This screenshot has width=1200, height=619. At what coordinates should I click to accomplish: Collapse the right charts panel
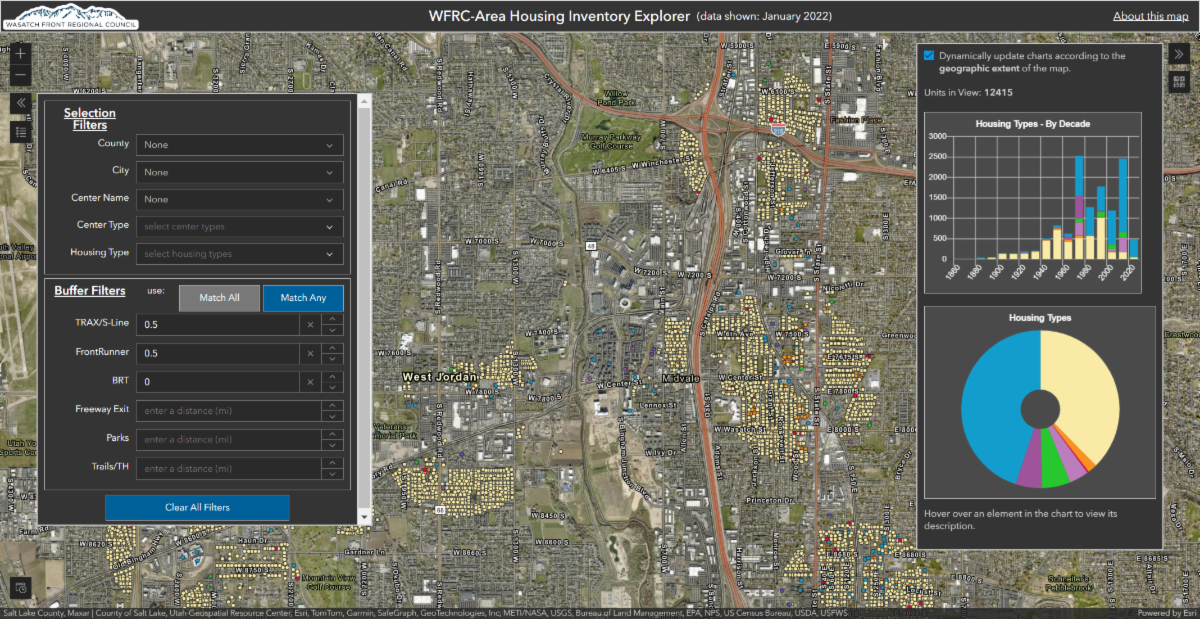click(x=1177, y=53)
